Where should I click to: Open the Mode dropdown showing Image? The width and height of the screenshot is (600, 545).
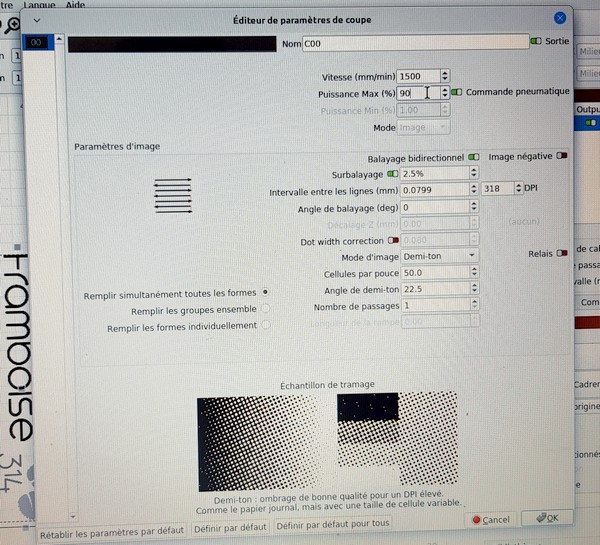[x=423, y=127]
